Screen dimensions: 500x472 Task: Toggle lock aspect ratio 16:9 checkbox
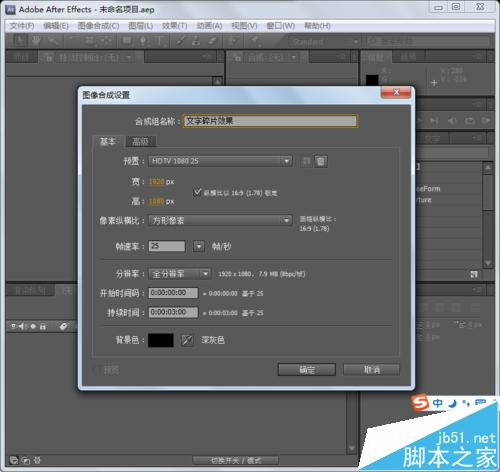197,192
